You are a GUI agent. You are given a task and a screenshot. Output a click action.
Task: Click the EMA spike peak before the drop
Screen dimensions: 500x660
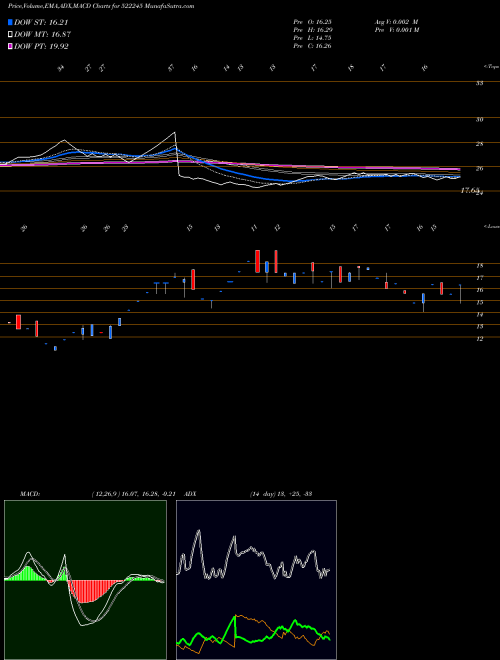pos(175,133)
